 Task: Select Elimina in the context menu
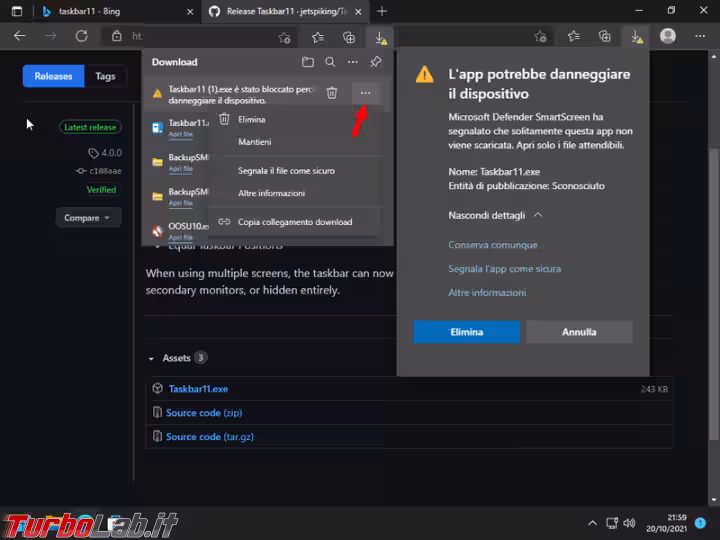[x=252, y=120]
